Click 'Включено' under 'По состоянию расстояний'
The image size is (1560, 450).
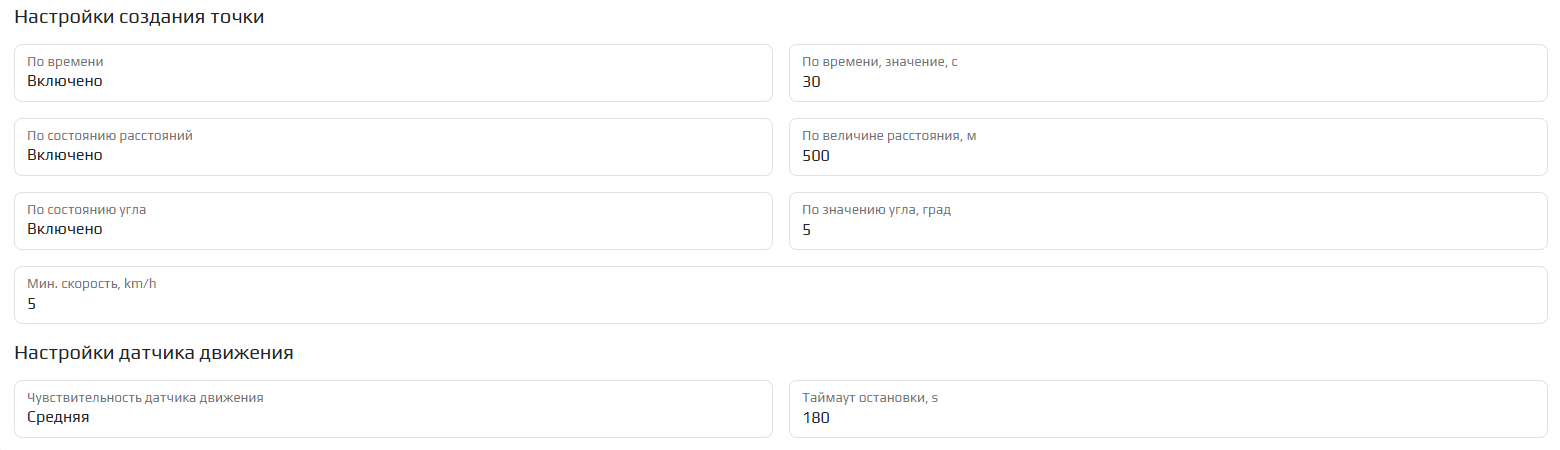(x=65, y=156)
